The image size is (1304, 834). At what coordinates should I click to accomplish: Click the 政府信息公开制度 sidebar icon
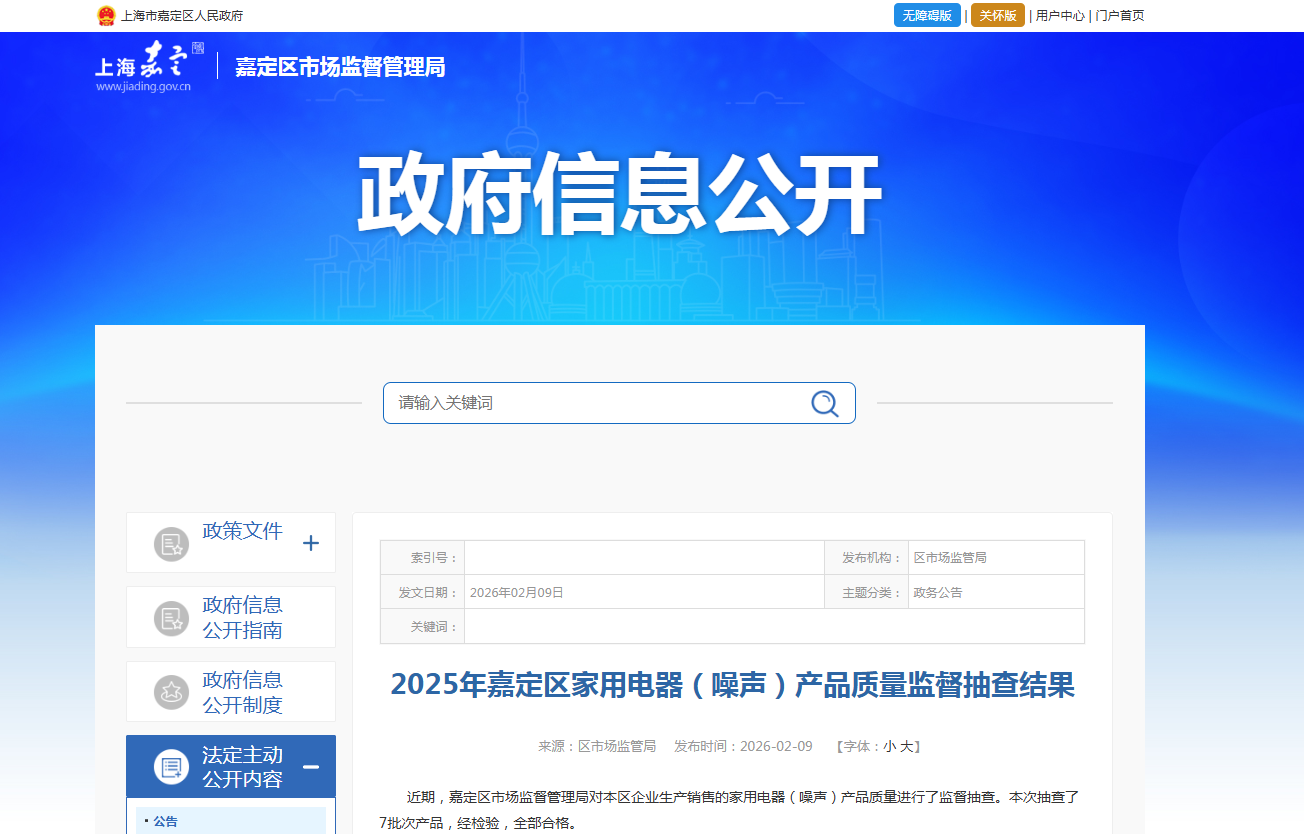pyautogui.click(x=171, y=692)
